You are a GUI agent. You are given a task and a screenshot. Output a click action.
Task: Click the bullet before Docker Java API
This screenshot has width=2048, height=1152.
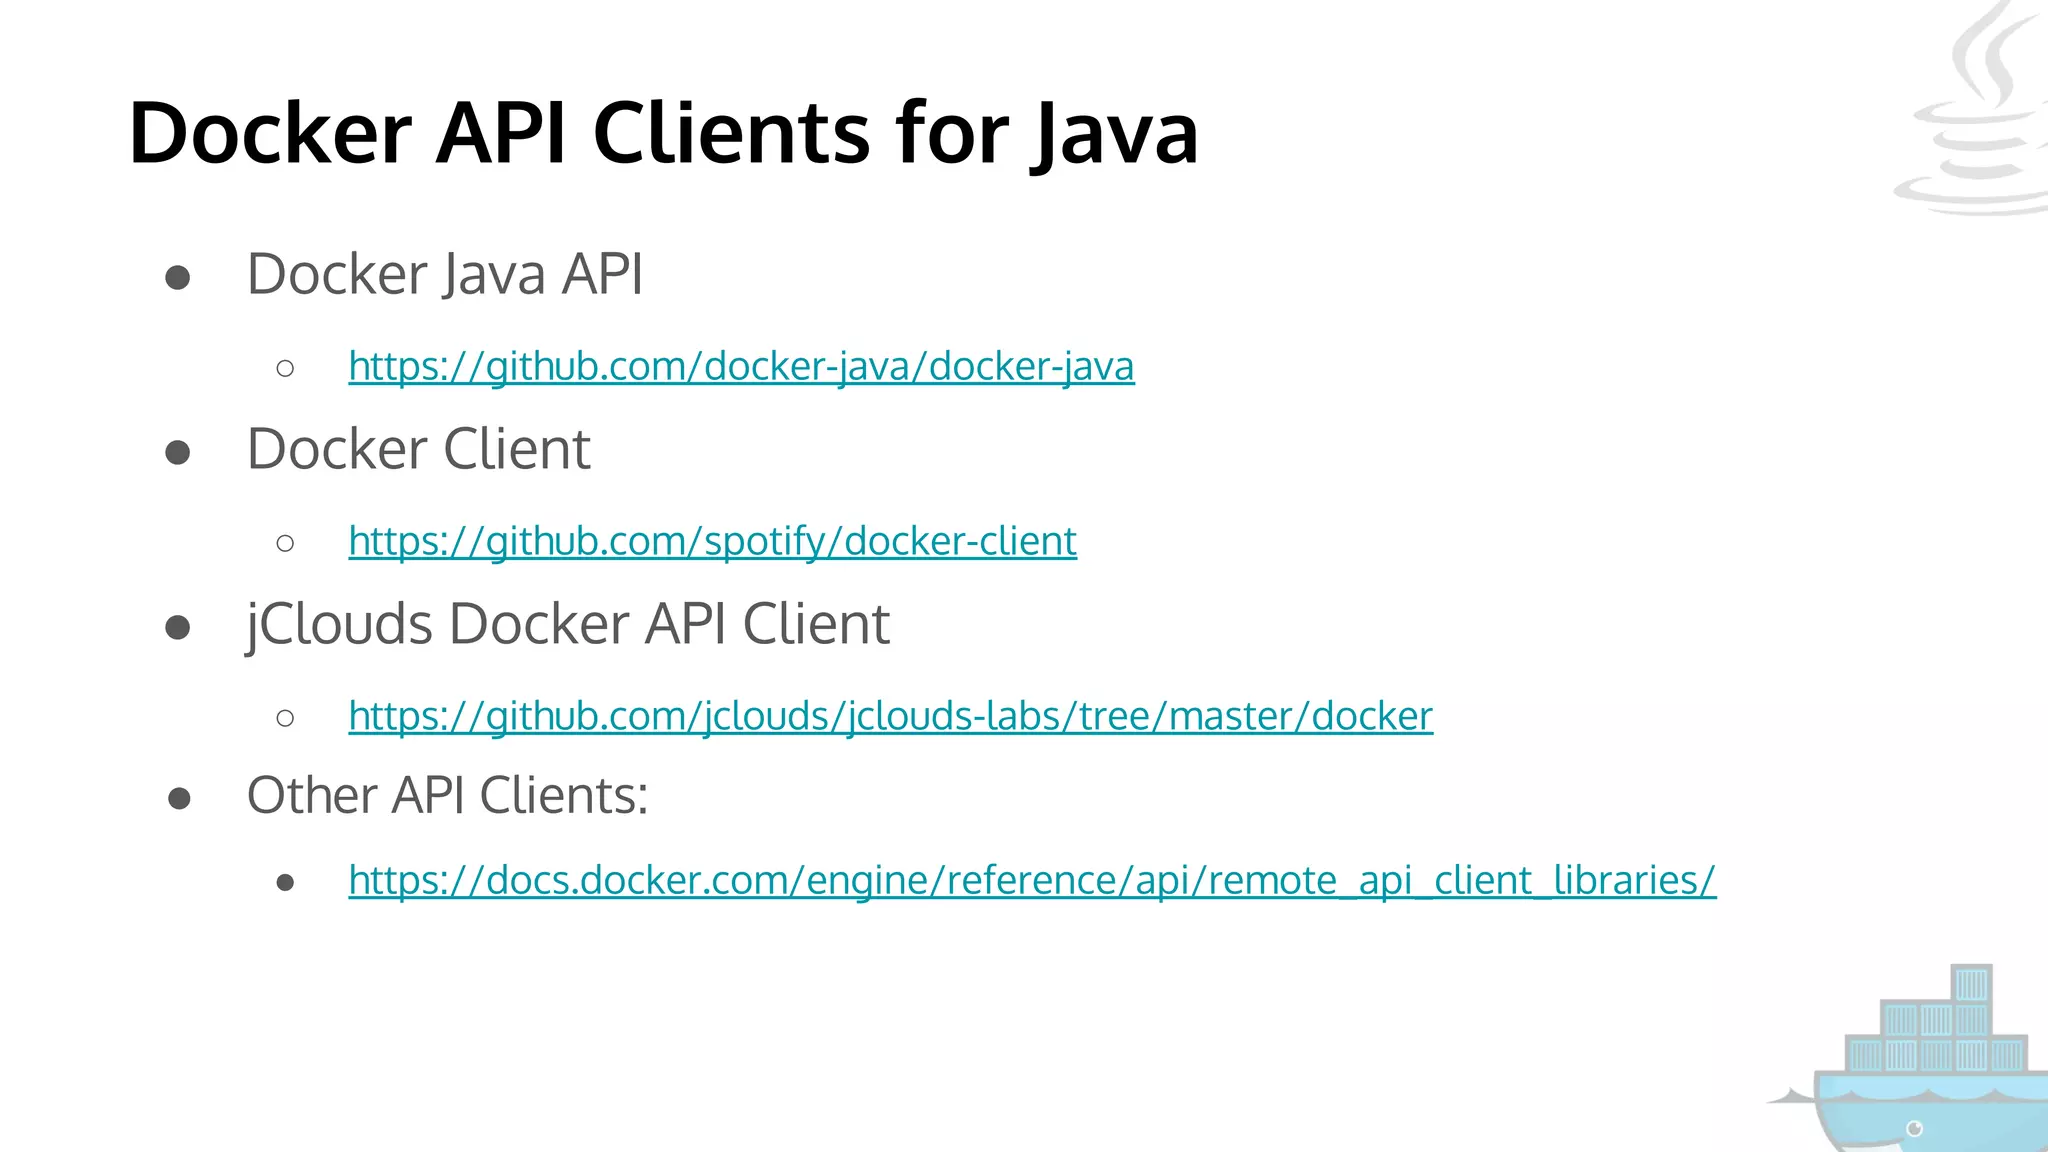(x=178, y=278)
